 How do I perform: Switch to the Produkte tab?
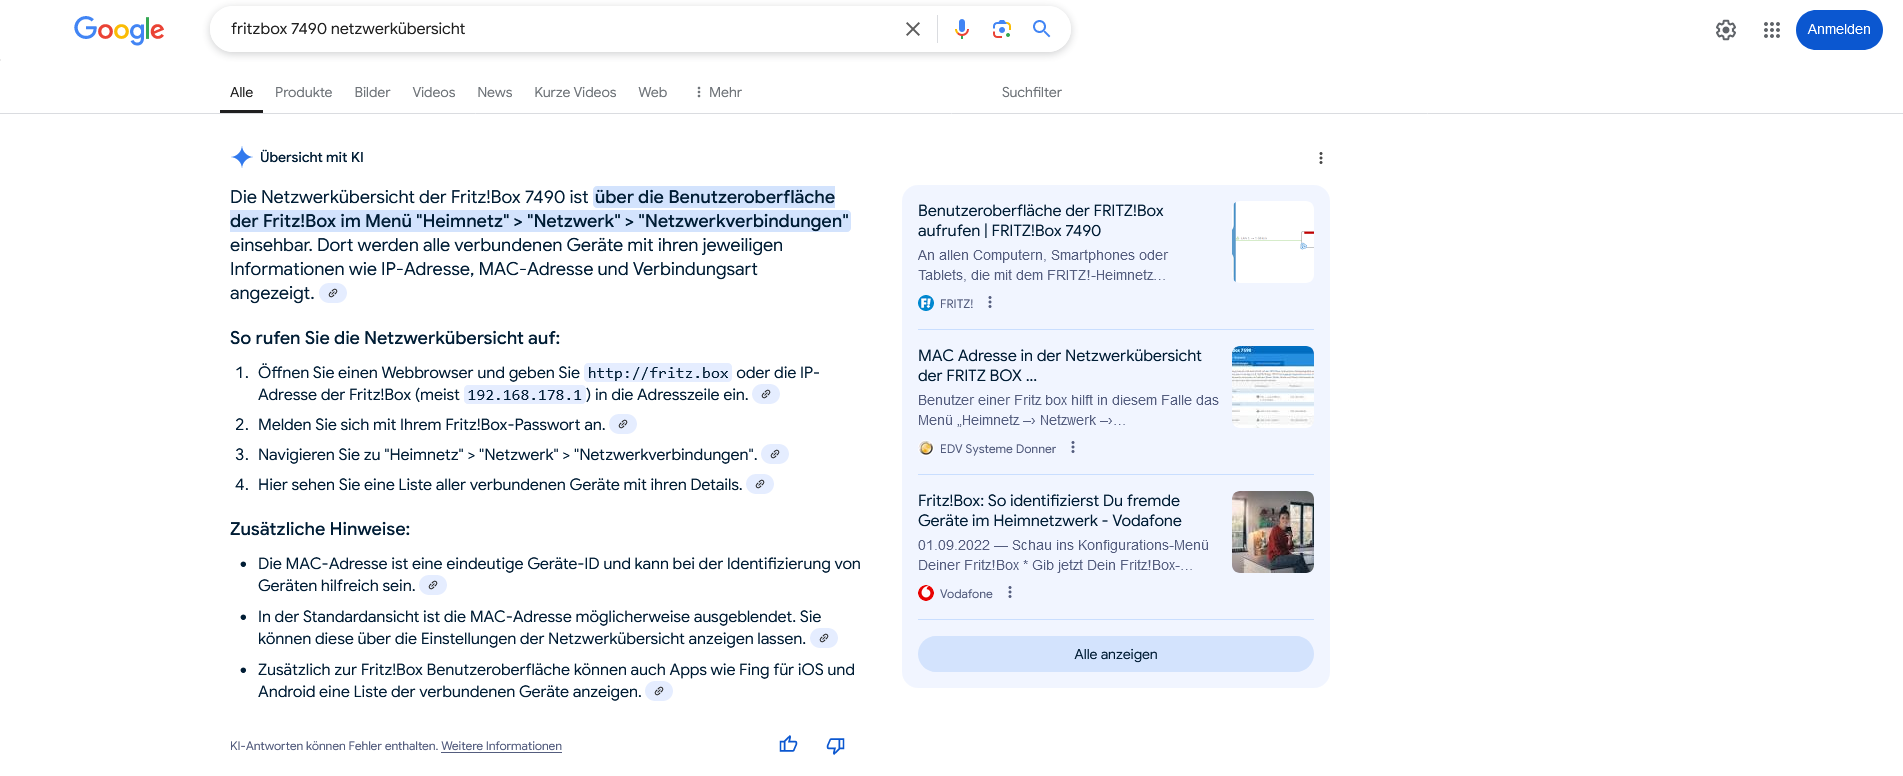pos(303,92)
